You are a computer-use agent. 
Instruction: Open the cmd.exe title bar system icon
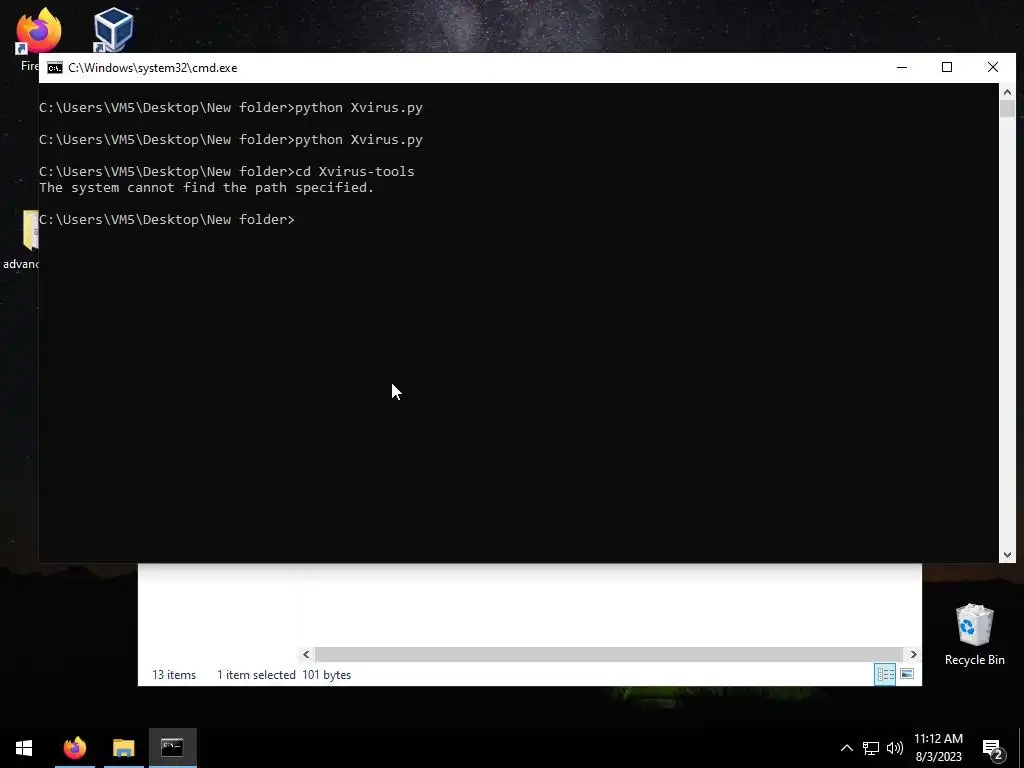(x=55, y=68)
